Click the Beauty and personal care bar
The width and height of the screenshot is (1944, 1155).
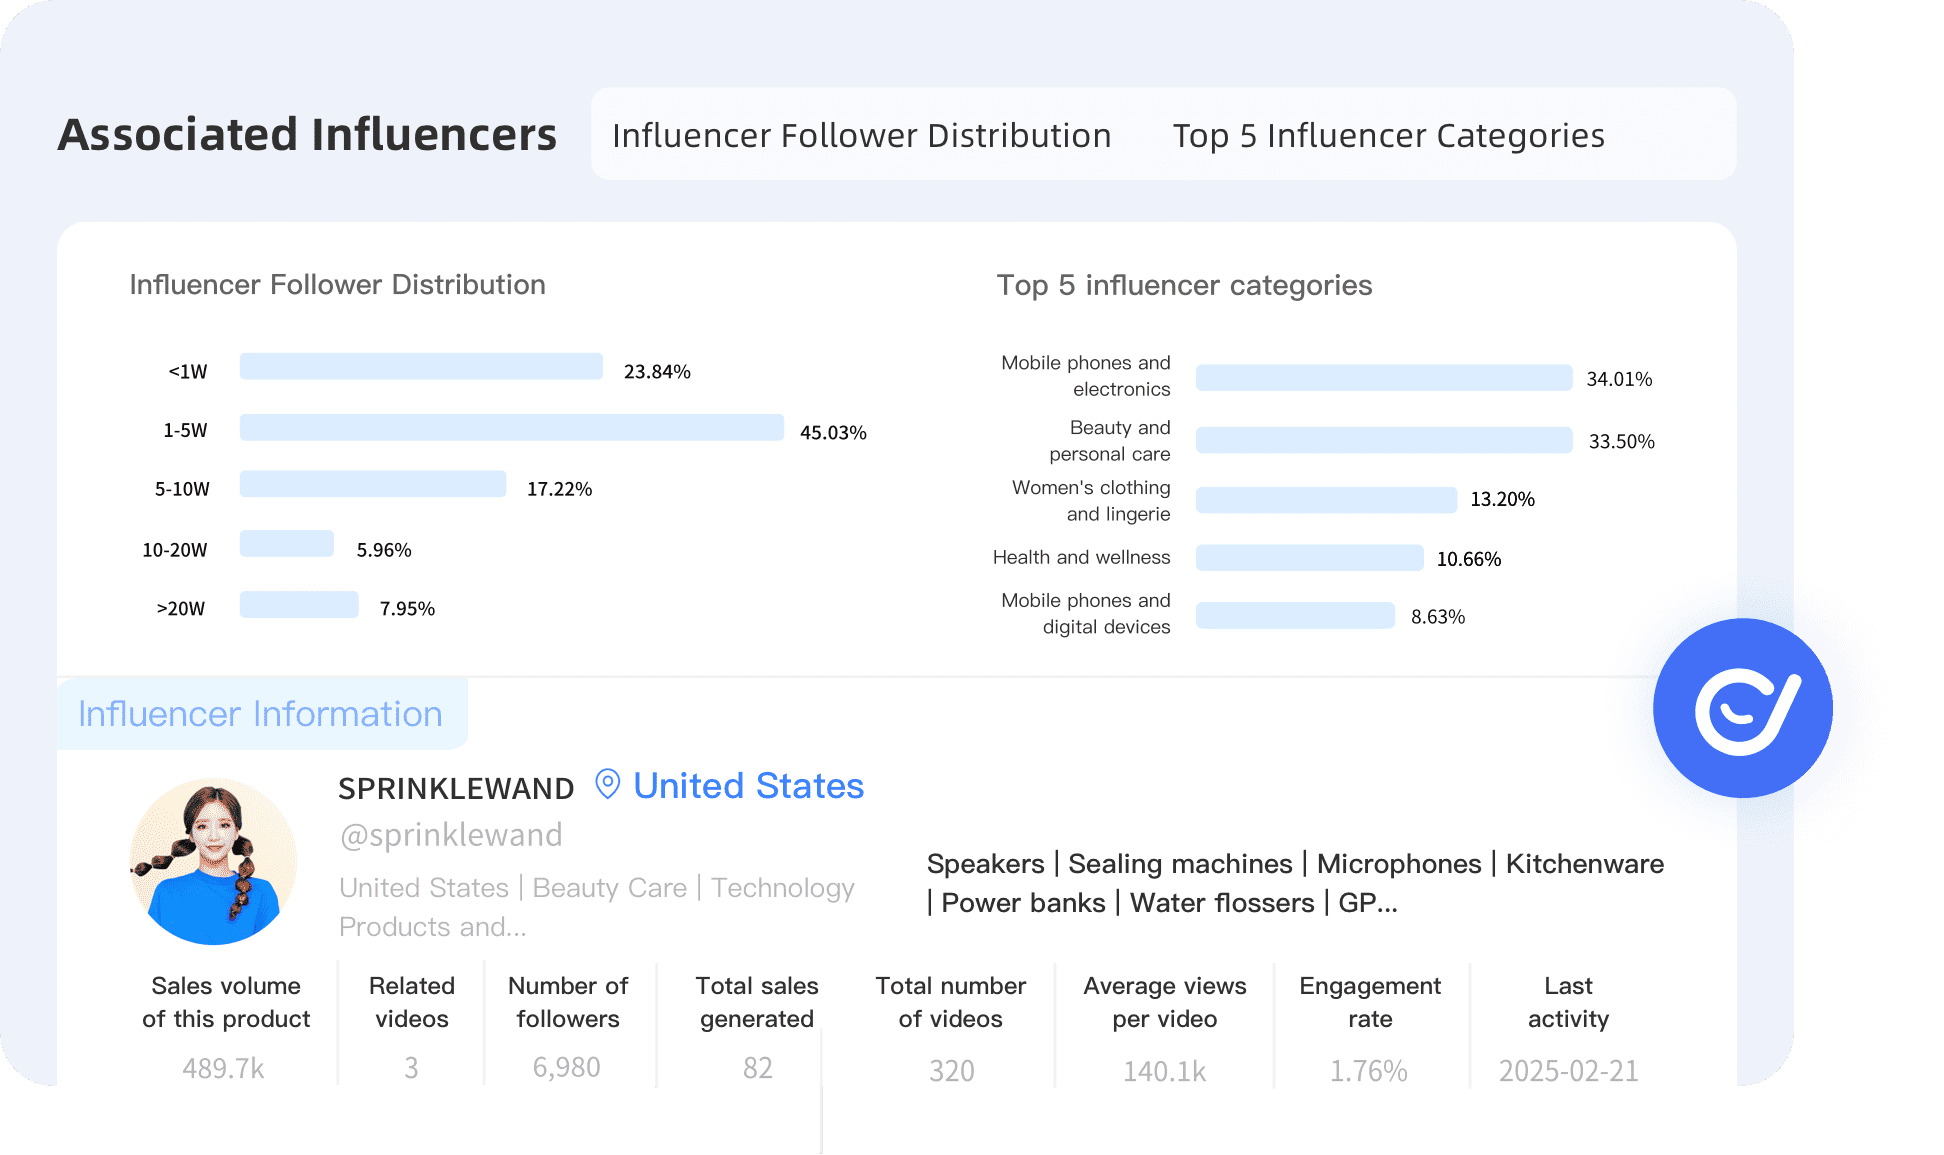[1383, 441]
